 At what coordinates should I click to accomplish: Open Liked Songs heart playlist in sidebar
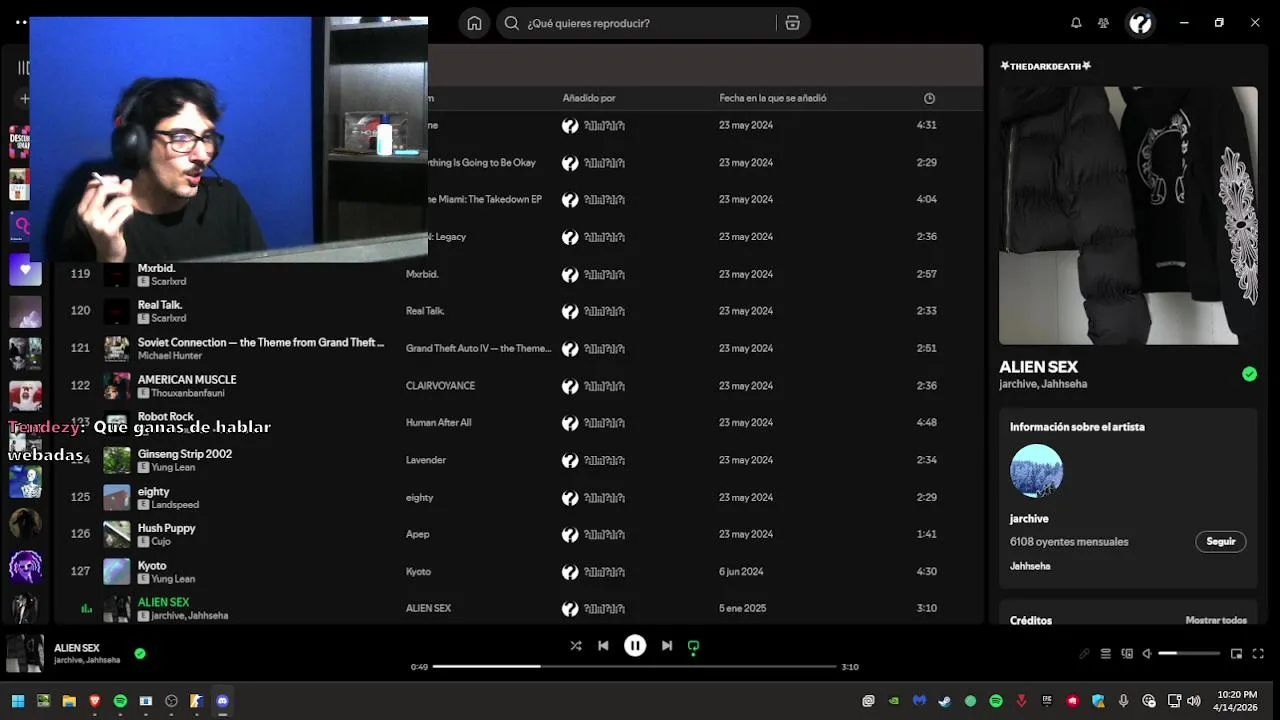pyautogui.click(x=25, y=269)
